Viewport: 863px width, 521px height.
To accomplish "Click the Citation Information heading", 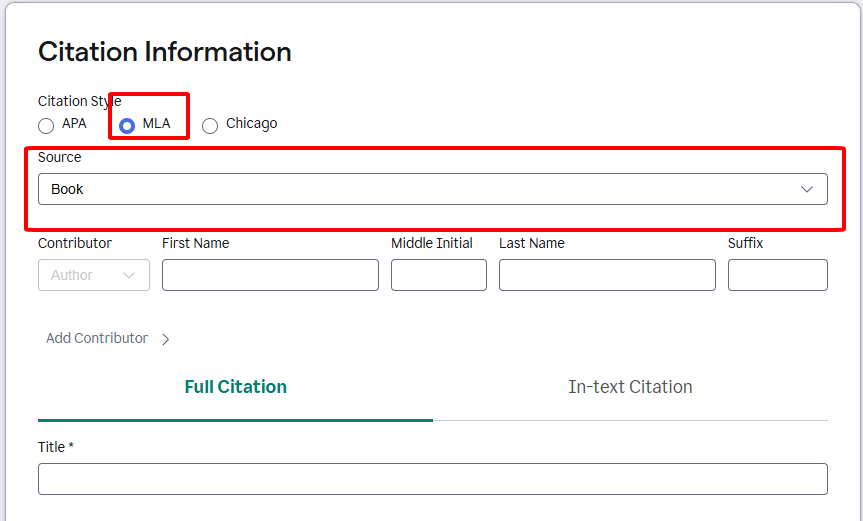I will point(165,52).
